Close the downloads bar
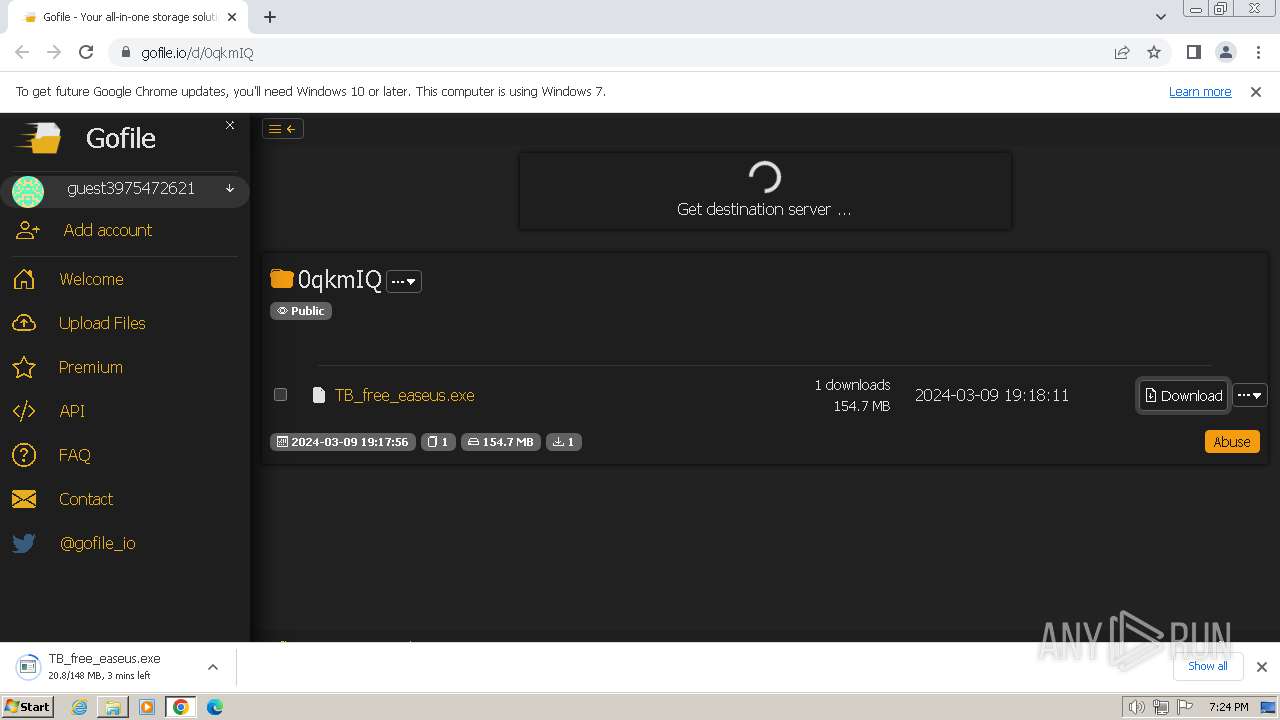Screen dimensions: 1280x720 (1262, 667)
